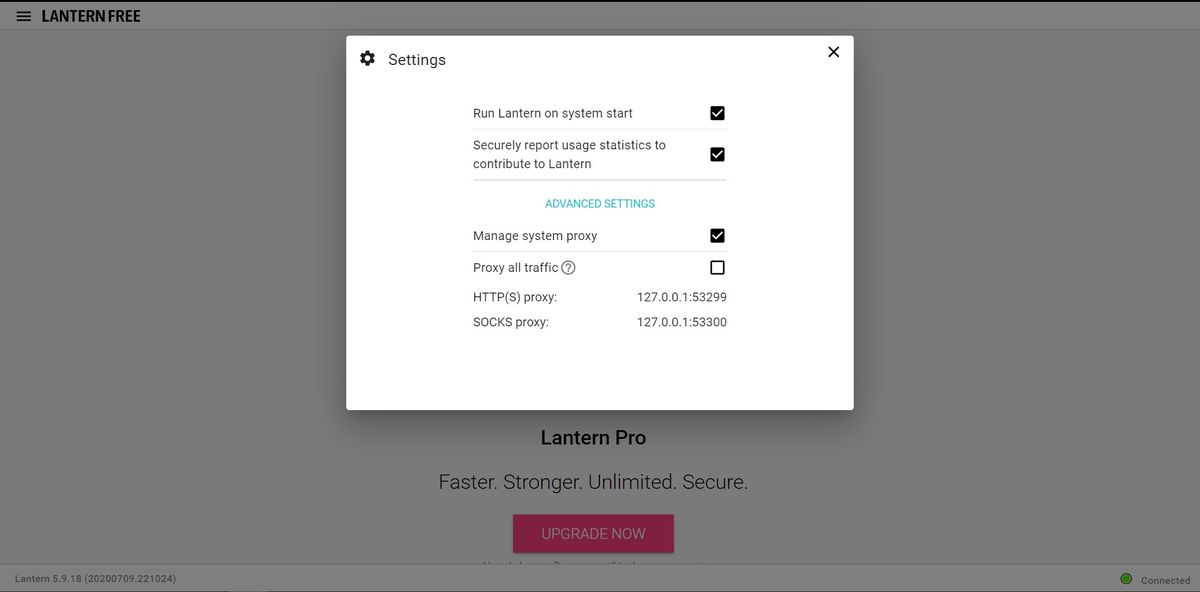Click the "Manage system proxy" label text

(535, 236)
